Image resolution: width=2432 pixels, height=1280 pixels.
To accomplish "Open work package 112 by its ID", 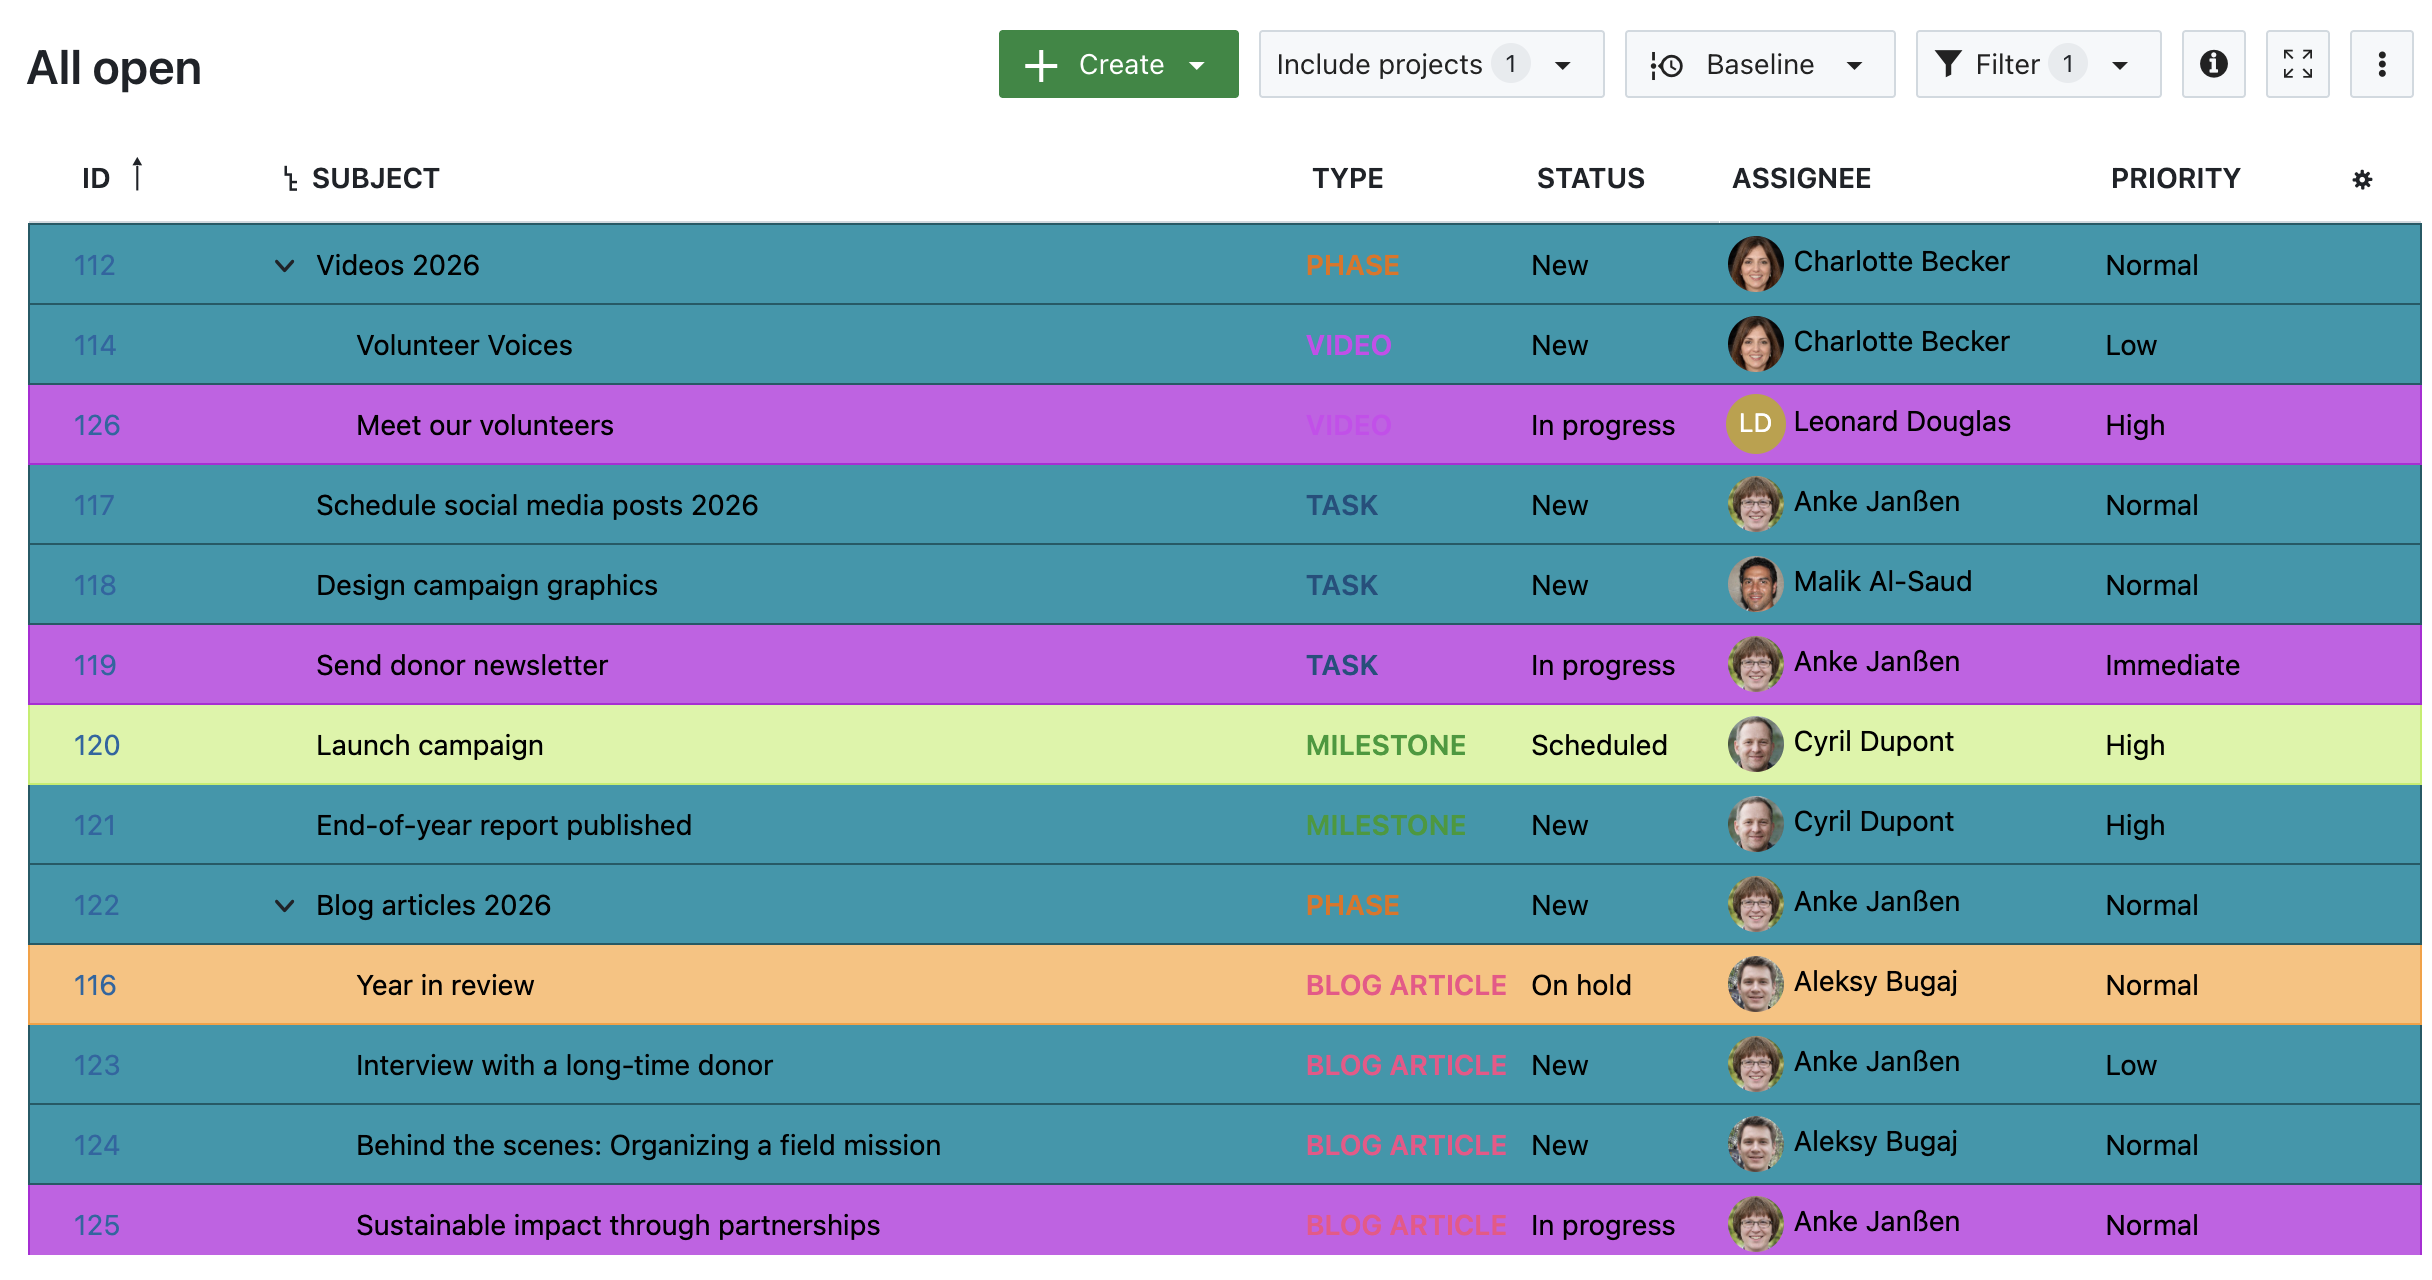I will [96, 265].
